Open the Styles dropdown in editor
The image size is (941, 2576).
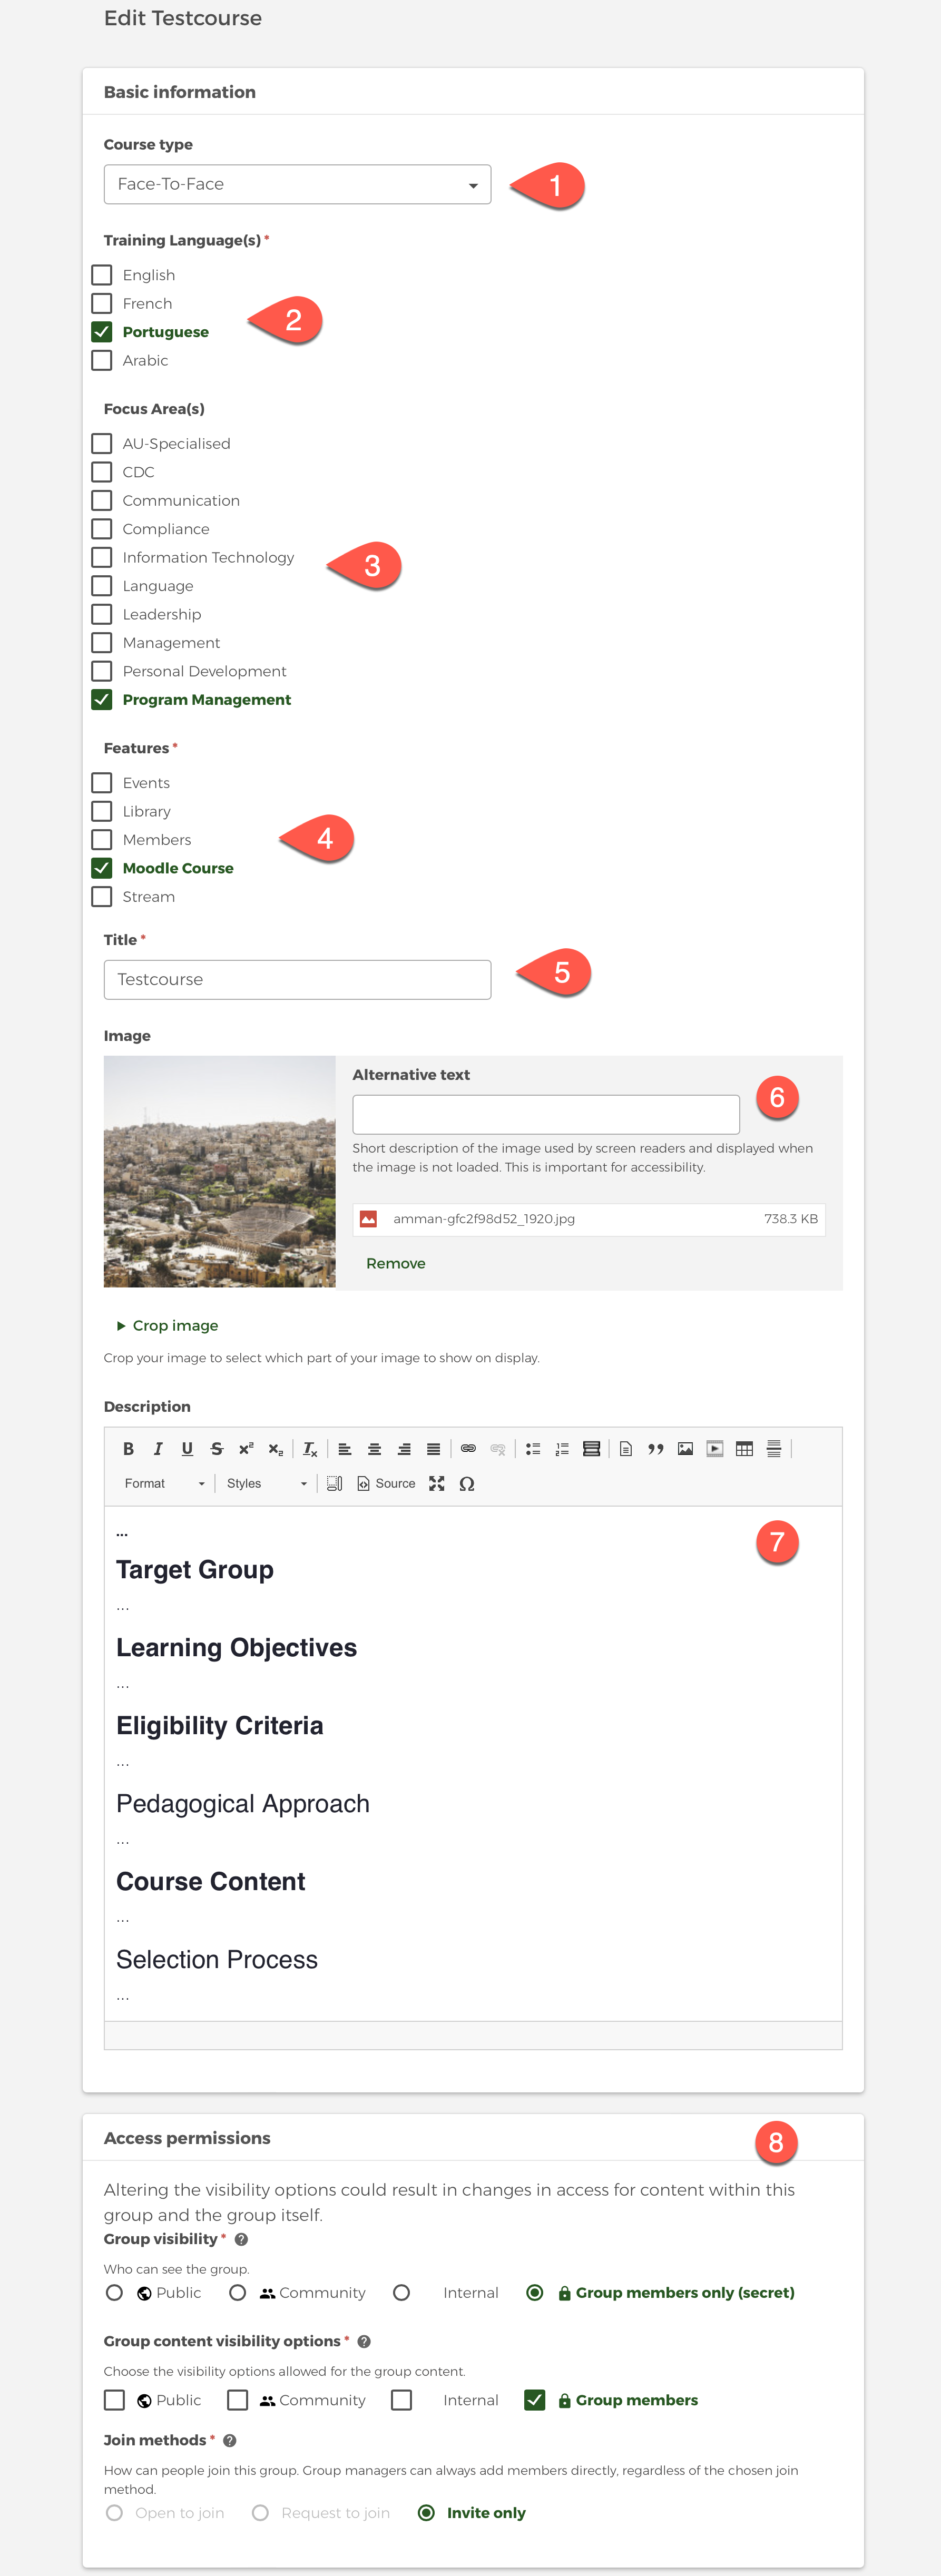[266, 1484]
